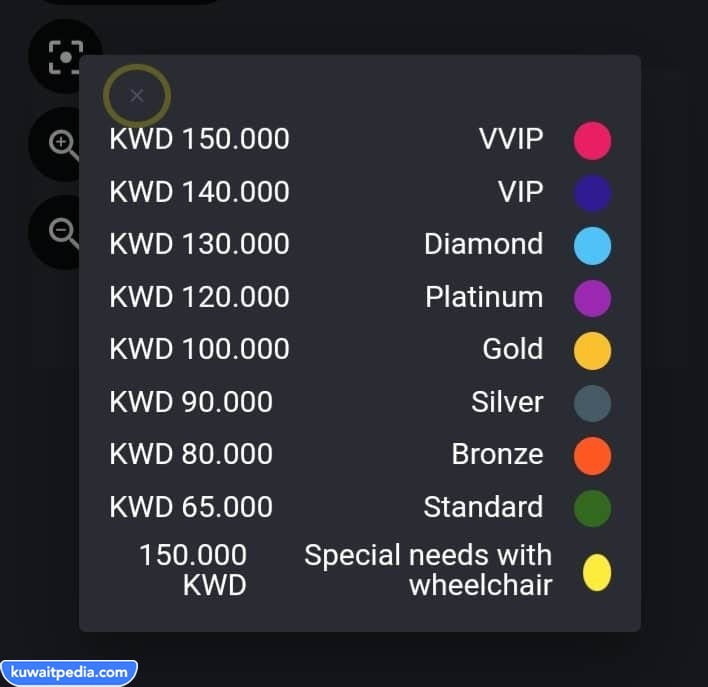The height and width of the screenshot is (687, 708).
Task: Click the purple Platinum color dot
Action: 592,298
